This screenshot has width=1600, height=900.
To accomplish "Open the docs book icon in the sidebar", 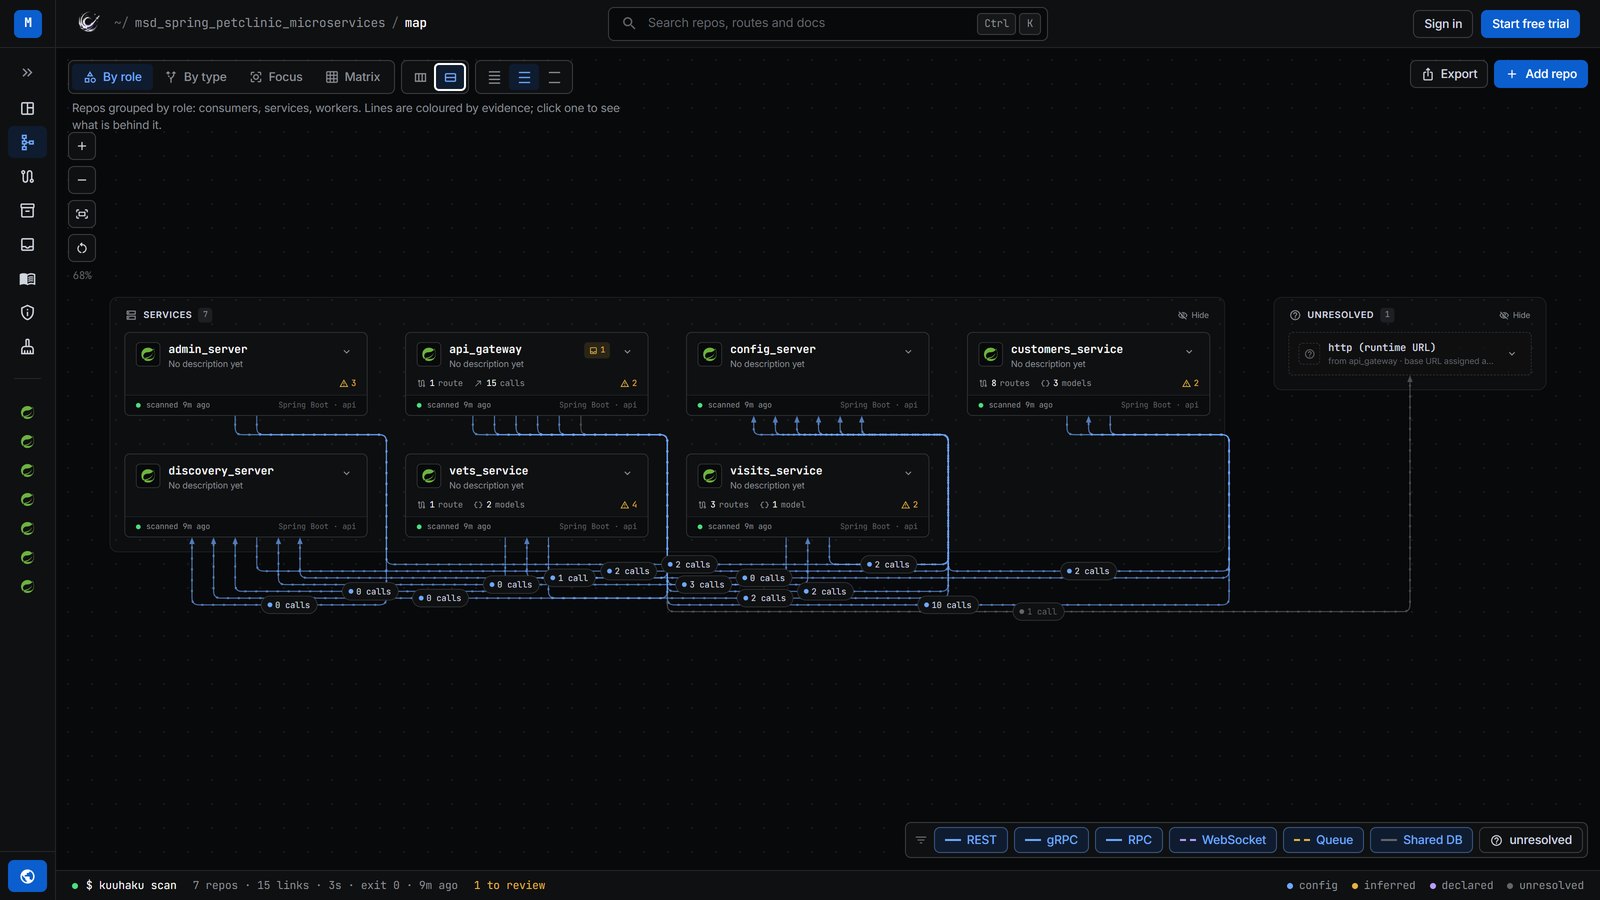I will tap(27, 279).
